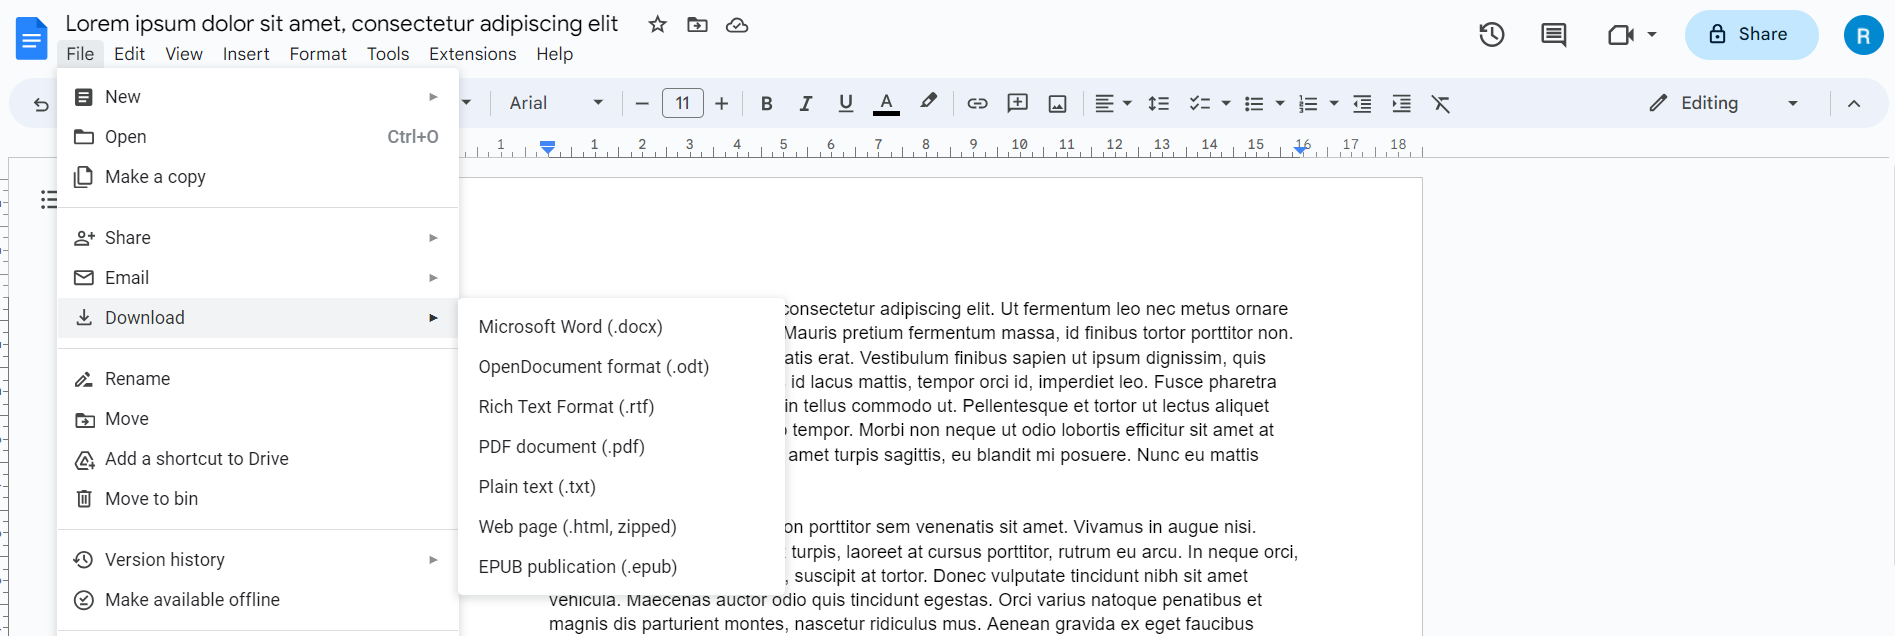Expand the bulleted list options arrow

1280,104
